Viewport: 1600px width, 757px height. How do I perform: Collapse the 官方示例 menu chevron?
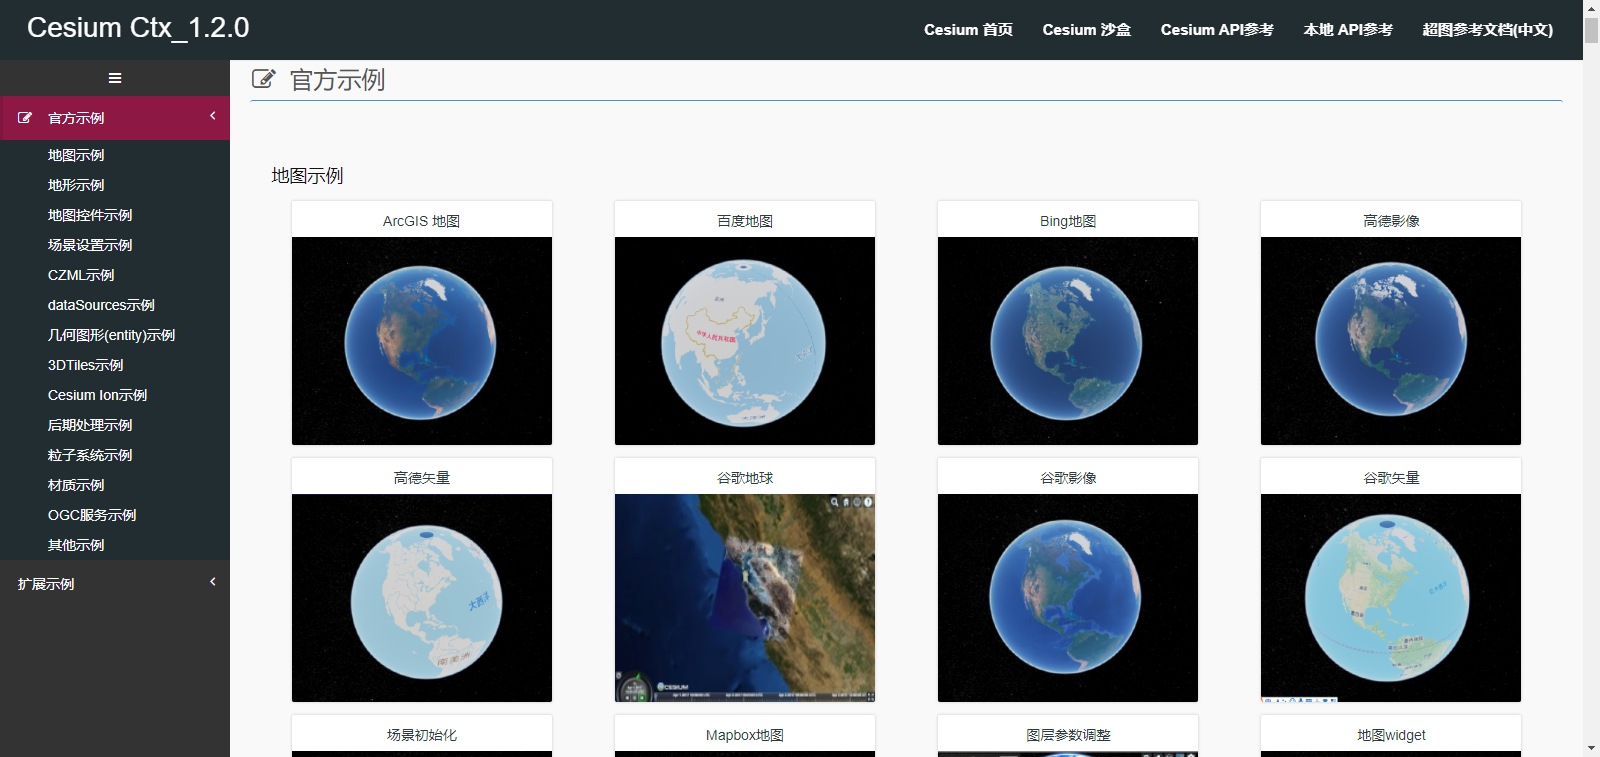(213, 116)
